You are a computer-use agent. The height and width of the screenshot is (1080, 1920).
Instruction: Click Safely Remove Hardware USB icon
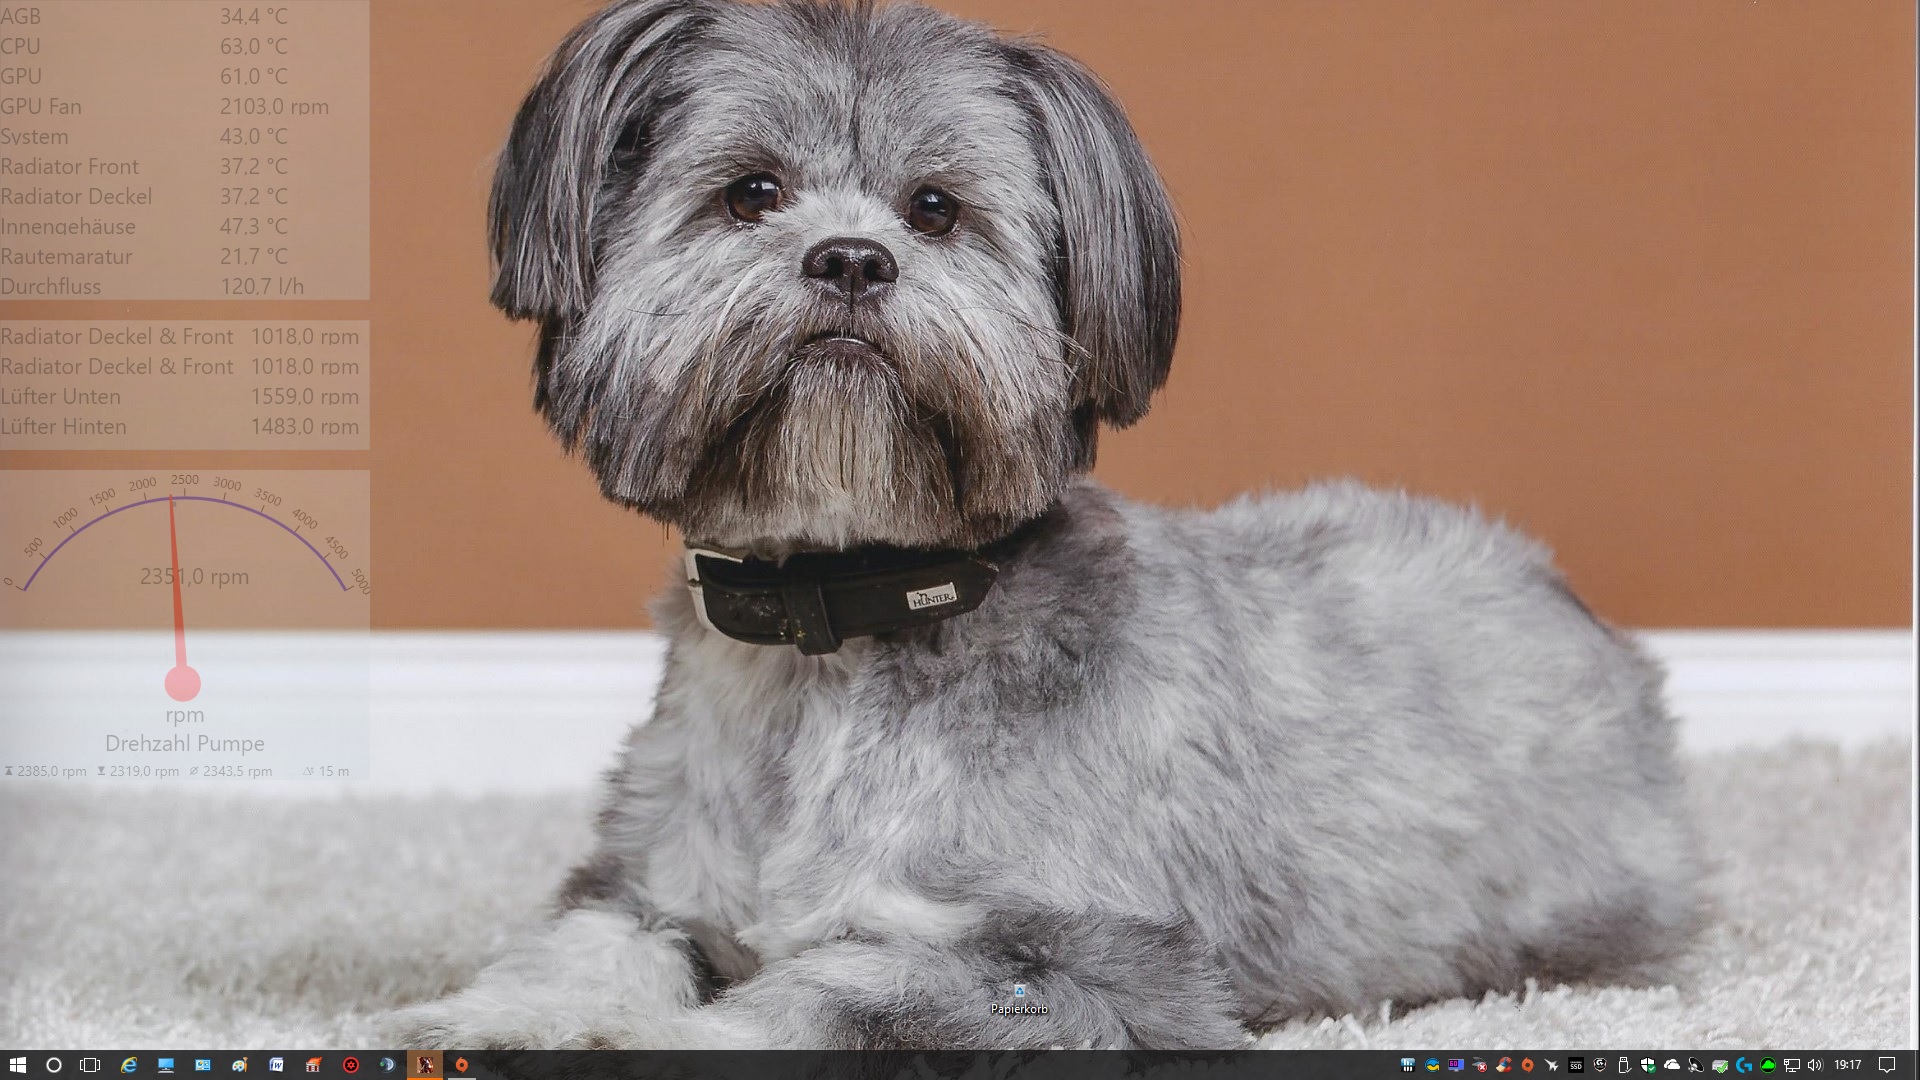click(1623, 1065)
